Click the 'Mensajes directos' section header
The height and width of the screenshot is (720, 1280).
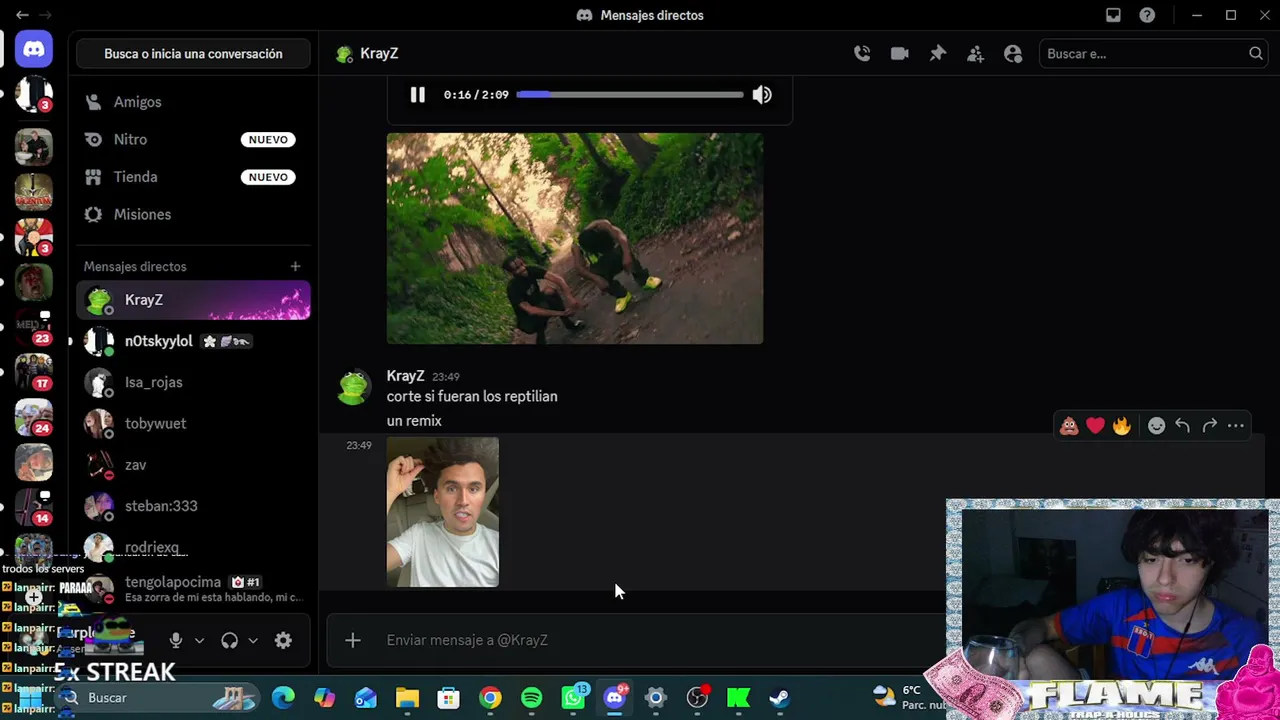135,266
